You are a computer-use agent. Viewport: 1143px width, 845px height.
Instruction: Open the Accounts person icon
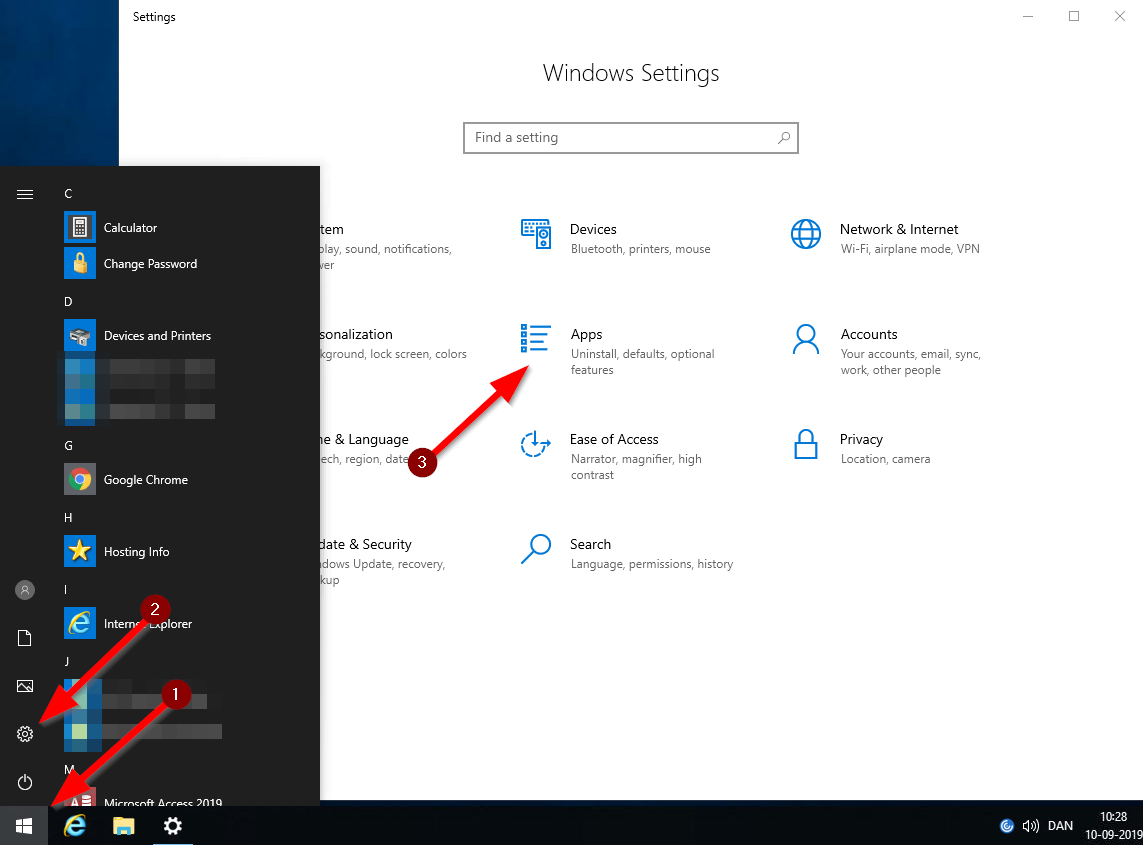point(805,339)
